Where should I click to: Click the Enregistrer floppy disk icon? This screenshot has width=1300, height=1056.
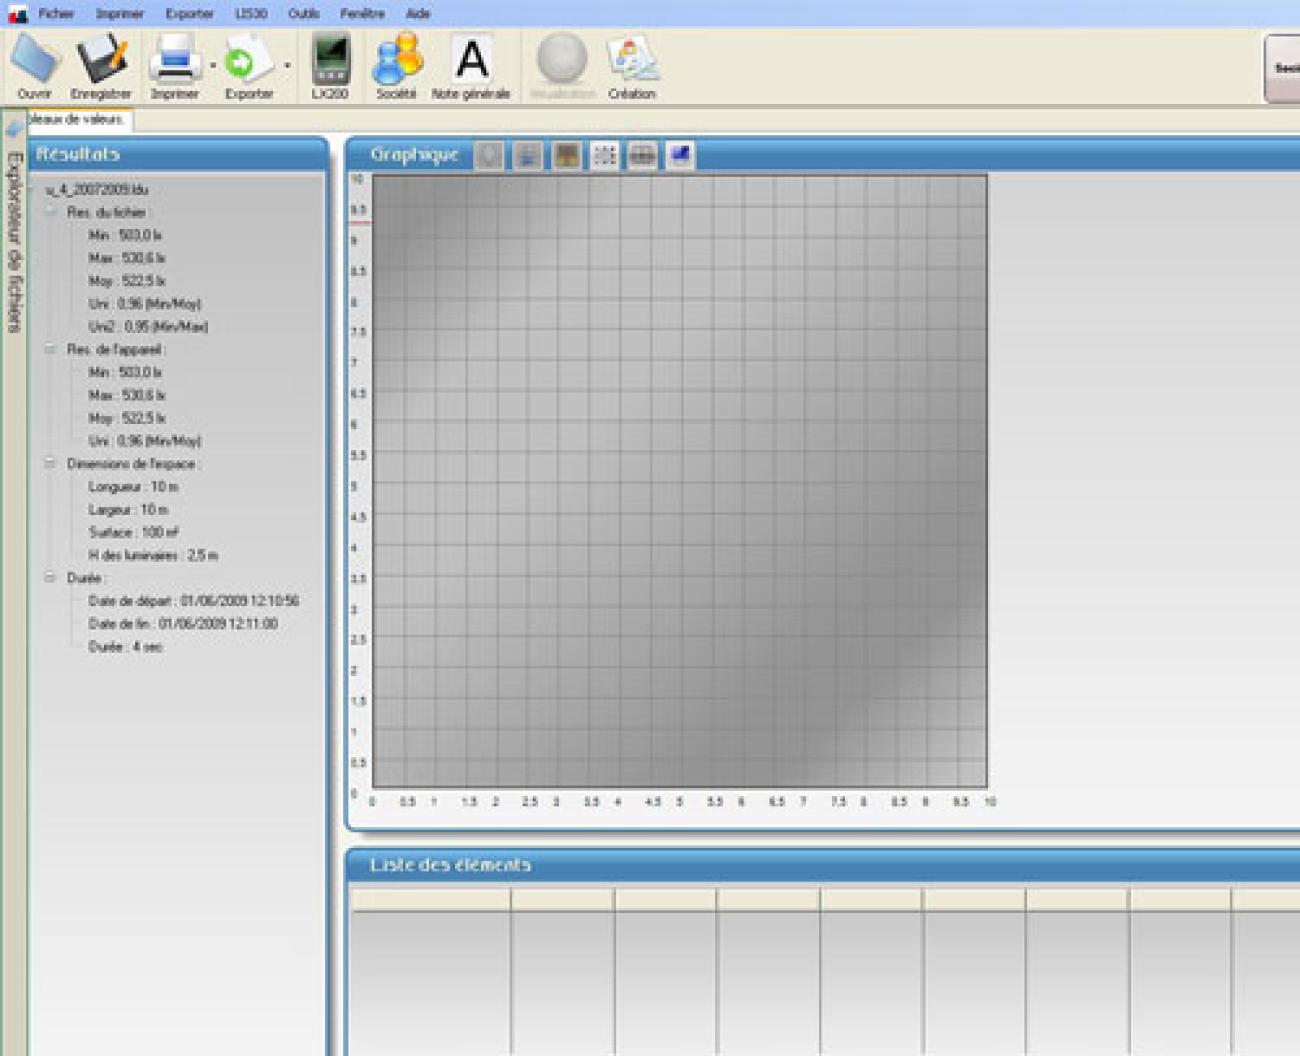tap(101, 60)
